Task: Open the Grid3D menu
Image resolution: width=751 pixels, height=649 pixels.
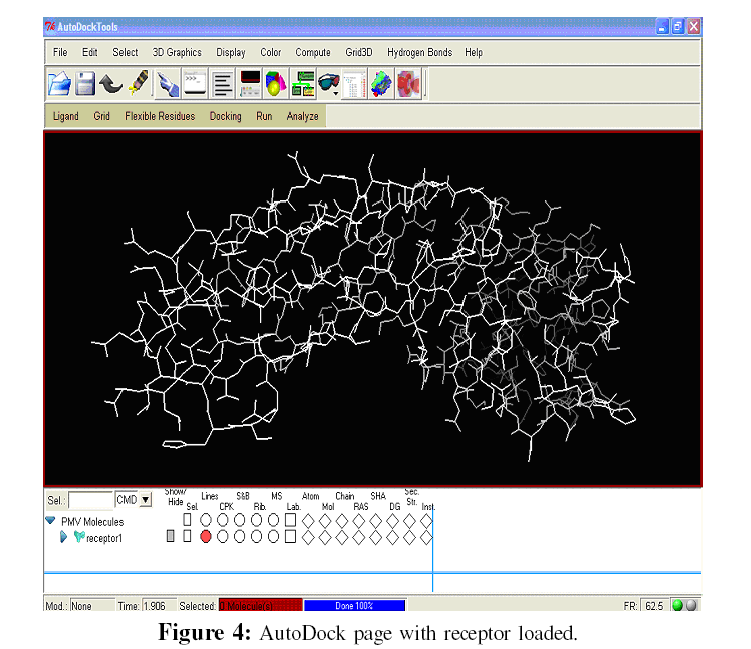Action: click(361, 52)
